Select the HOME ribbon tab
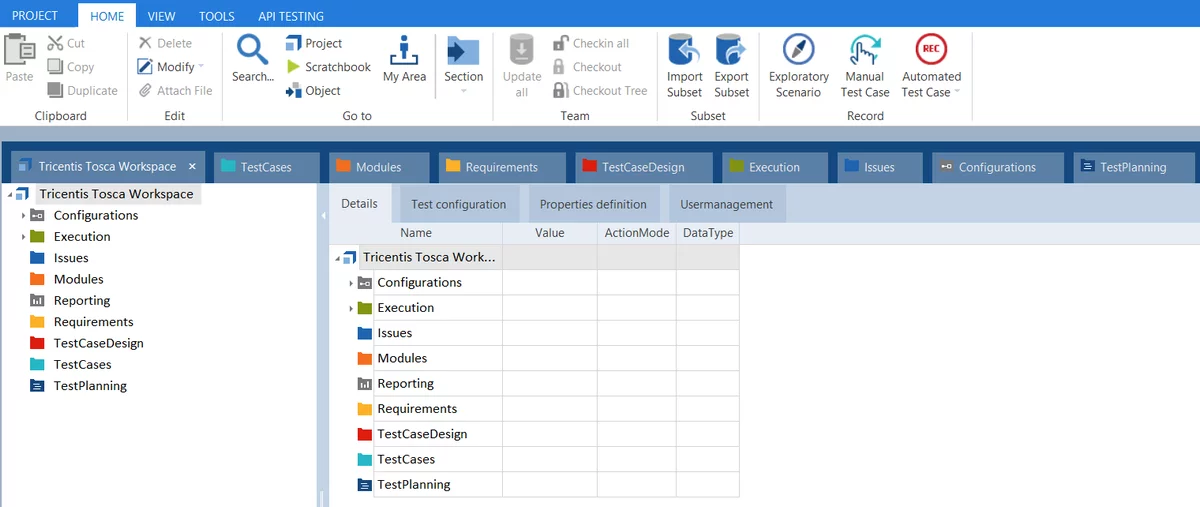 tap(107, 16)
